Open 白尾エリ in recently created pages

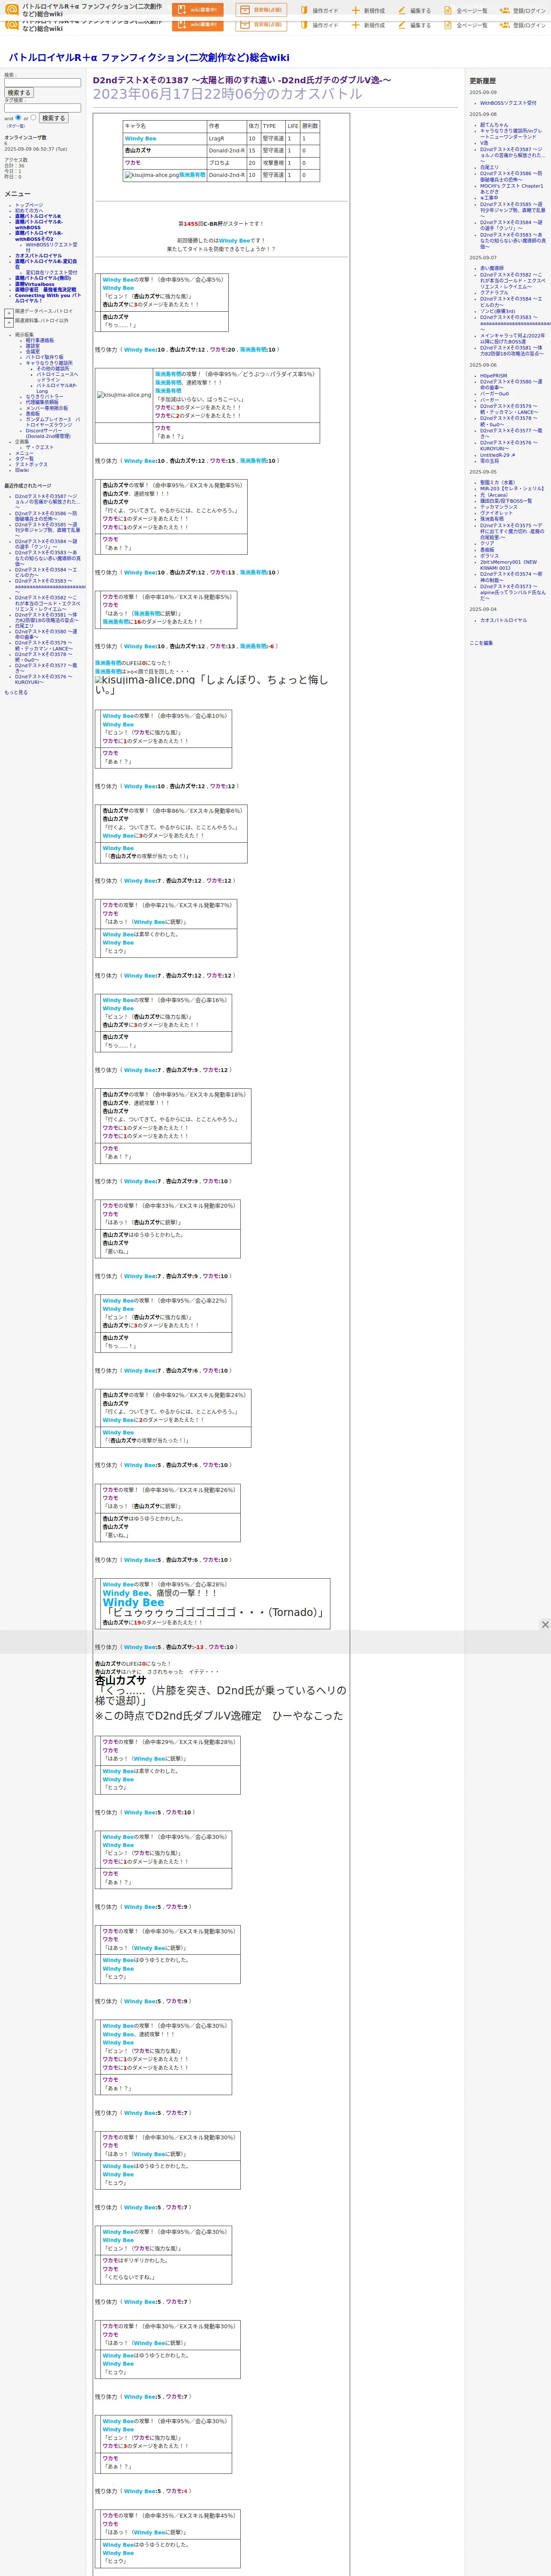pos(24,626)
